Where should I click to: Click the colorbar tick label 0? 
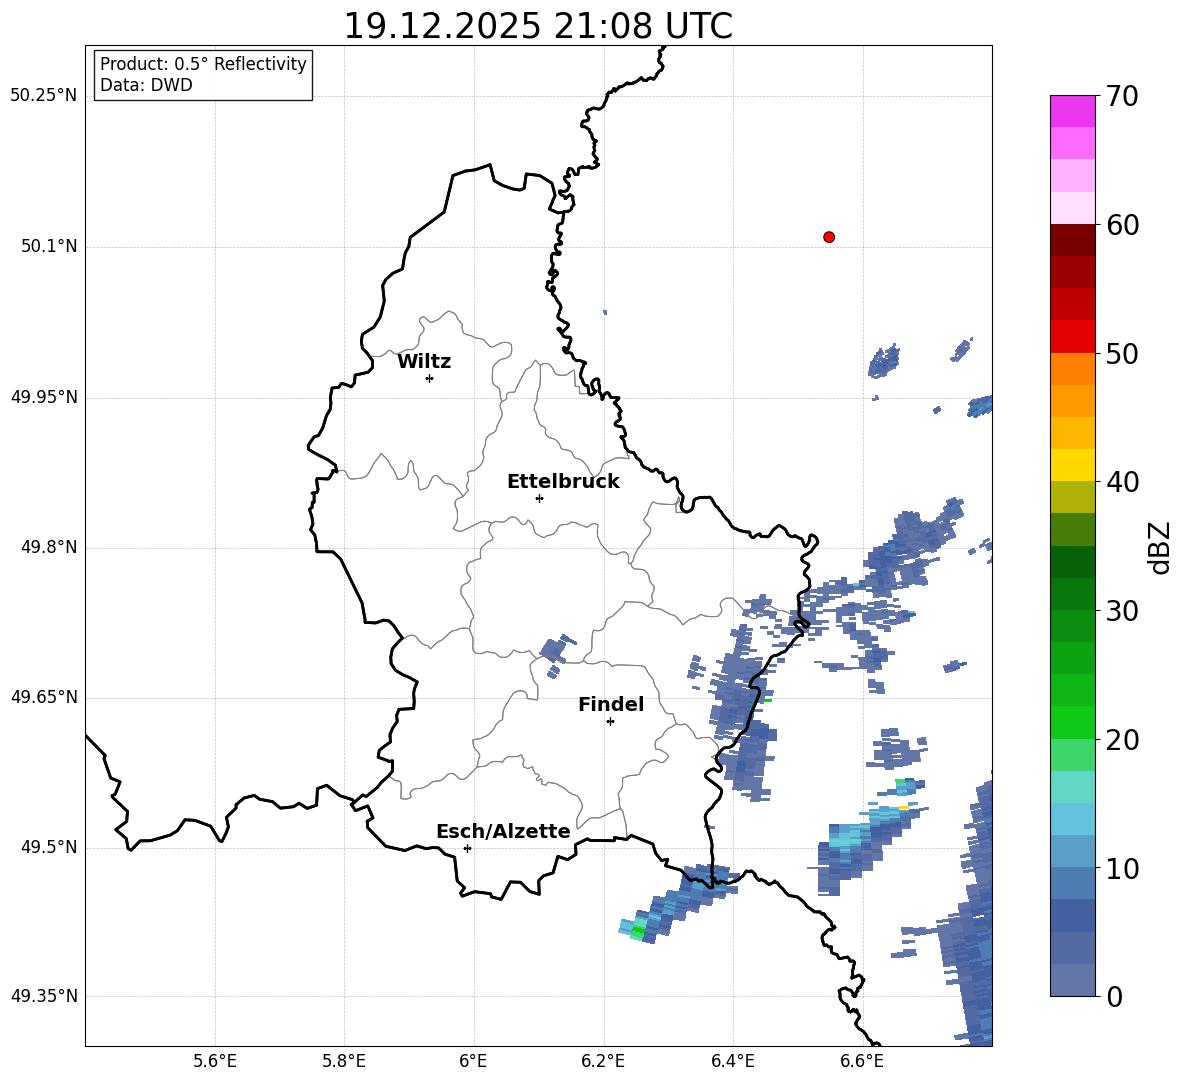[1114, 996]
